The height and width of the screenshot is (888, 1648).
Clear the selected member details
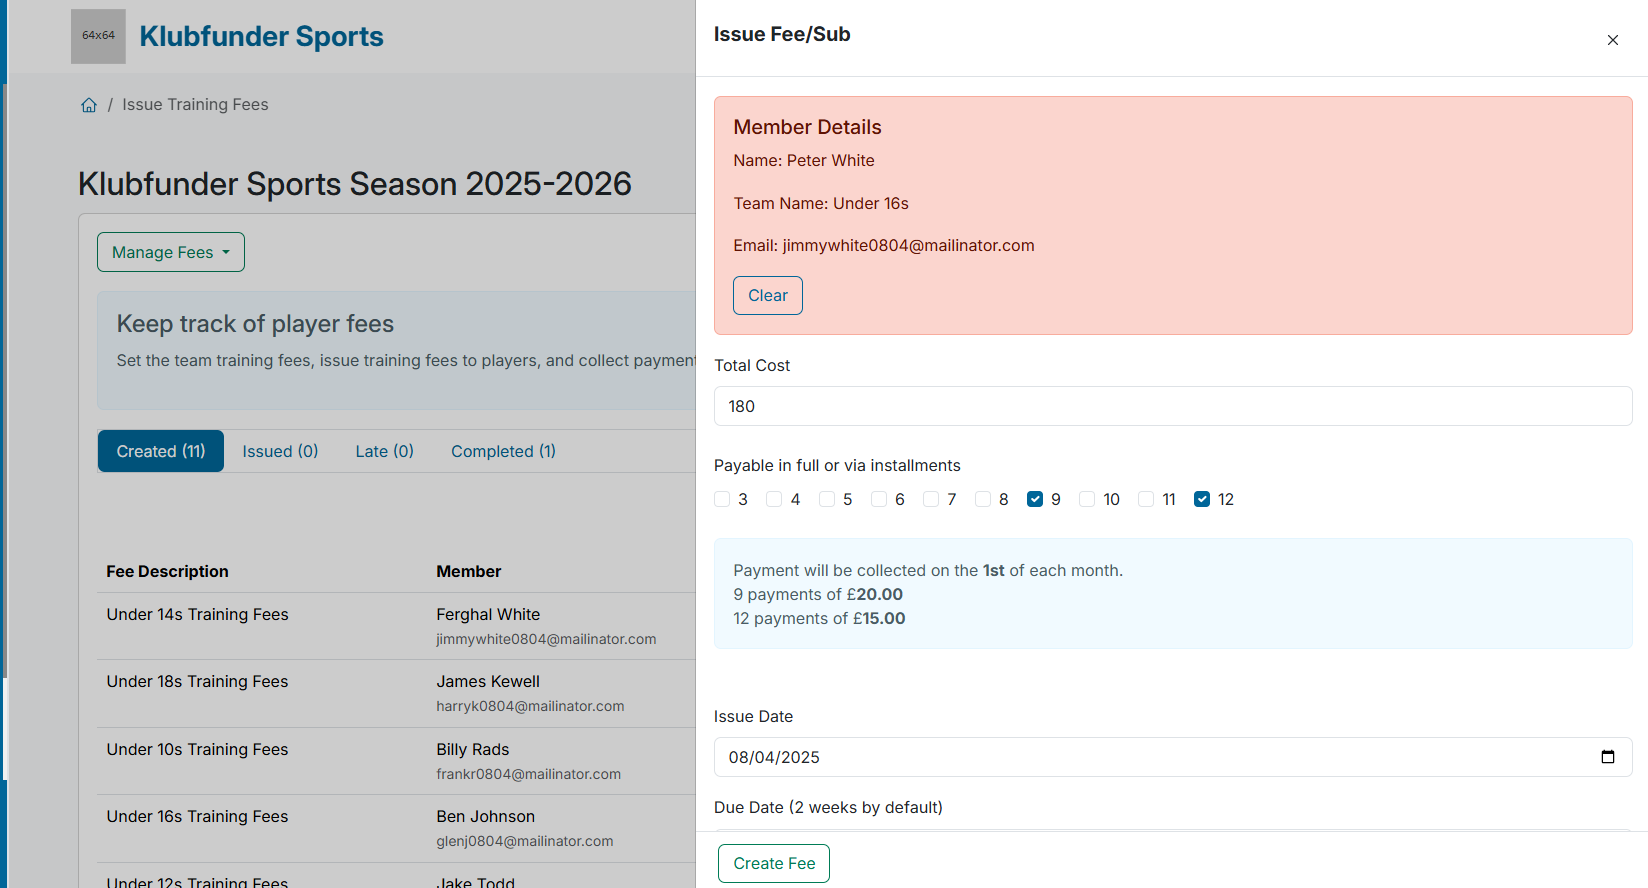tap(767, 295)
